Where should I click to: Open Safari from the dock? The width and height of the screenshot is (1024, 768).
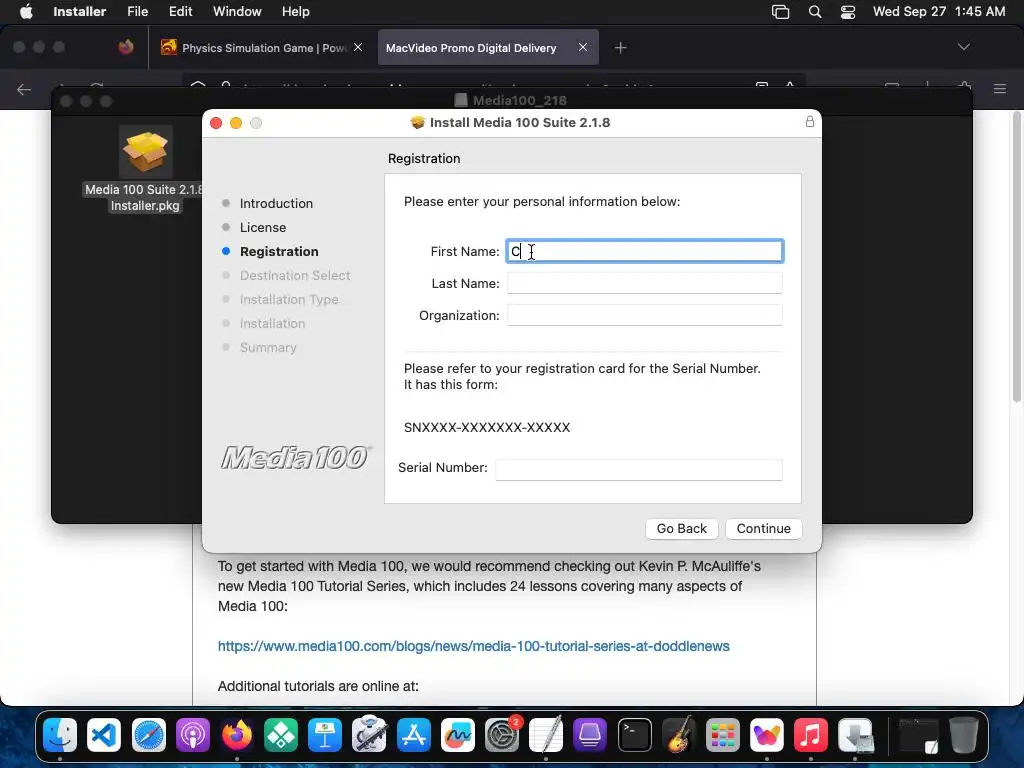[x=148, y=735]
